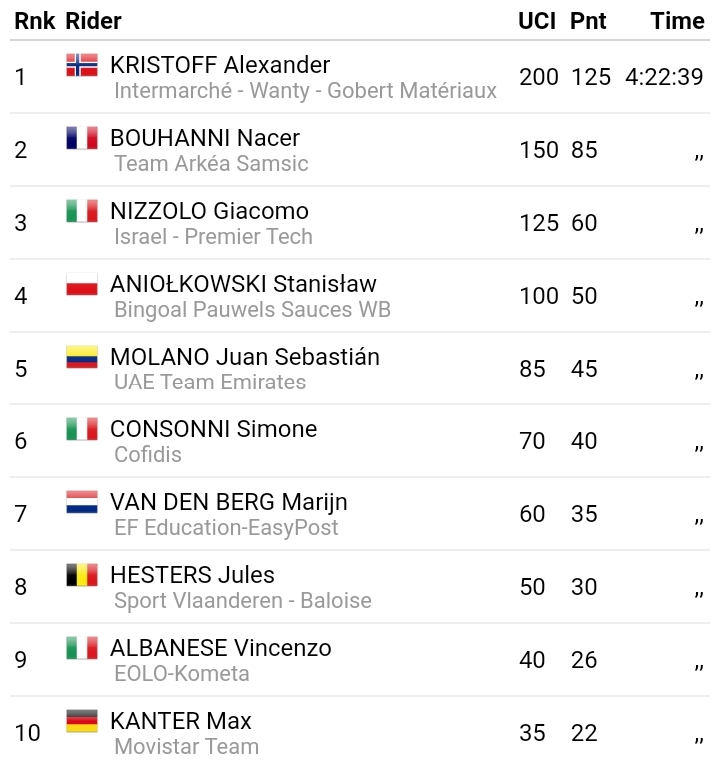Open the Movistar Team page

tap(186, 747)
